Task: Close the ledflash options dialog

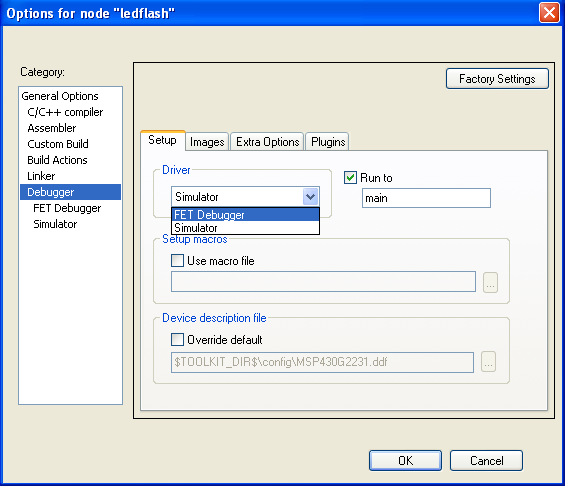Action: 549,13
